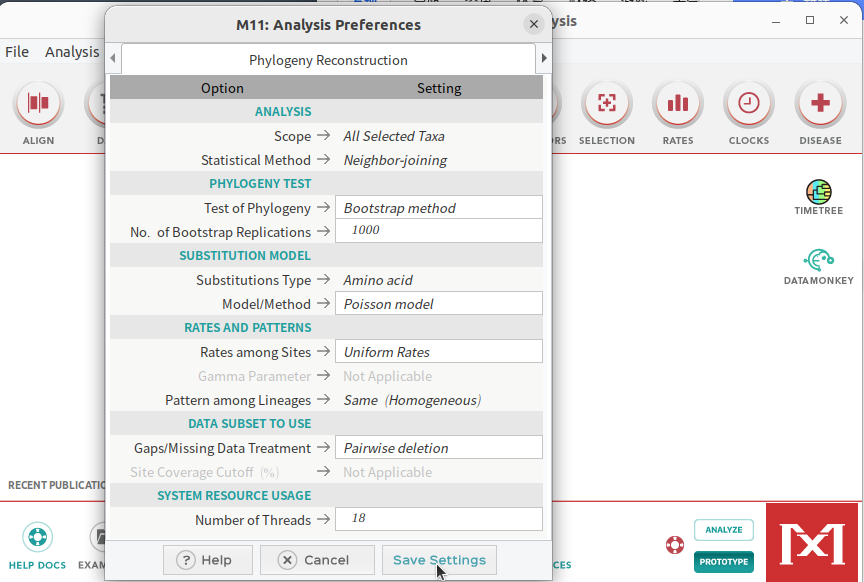Image resolution: width=864 pixels, height=582 pixels.
Task: Open Test of Phylogeny dropdown
Action: click(438, 208)
